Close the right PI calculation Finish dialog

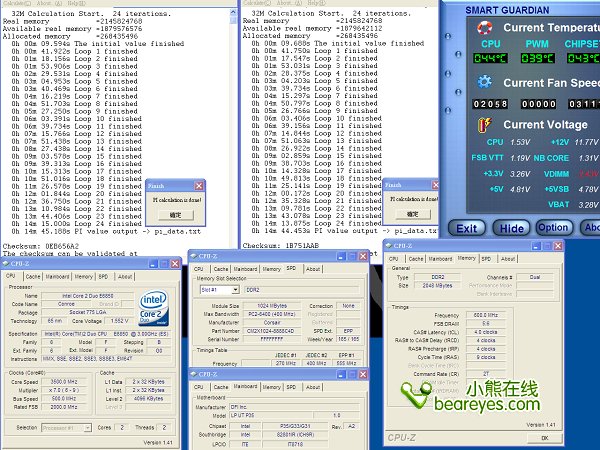click(437, 185)
